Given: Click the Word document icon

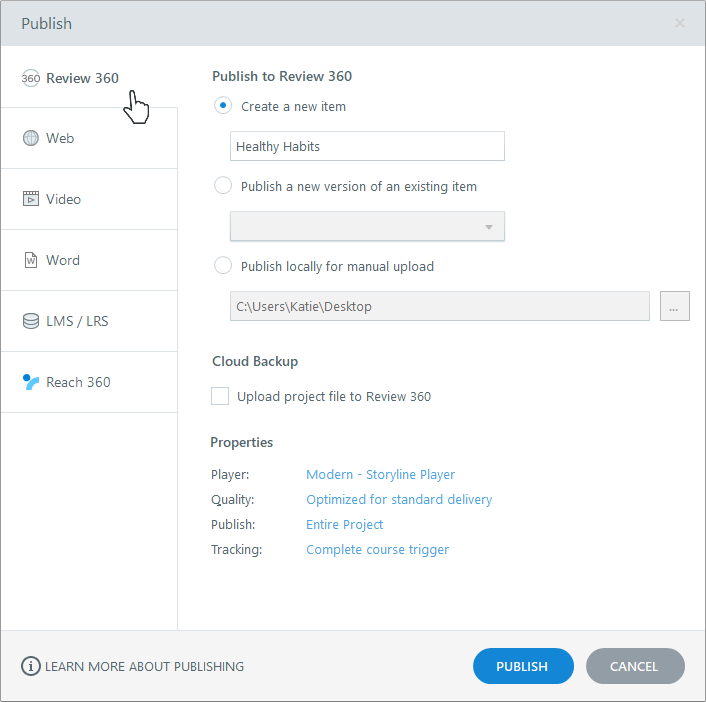Looking at the screenshot, I should [30, 260].
